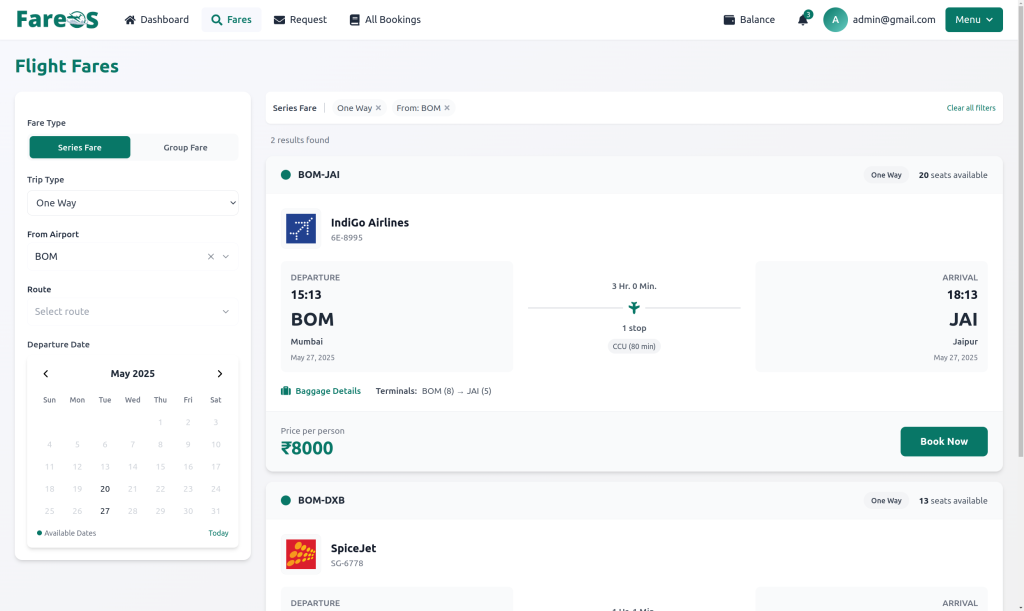Image resolution: width=1024 pixels, height=611 pixels.
Task: Select May 20 in the calendar
Action: click(x=105, y=489)
